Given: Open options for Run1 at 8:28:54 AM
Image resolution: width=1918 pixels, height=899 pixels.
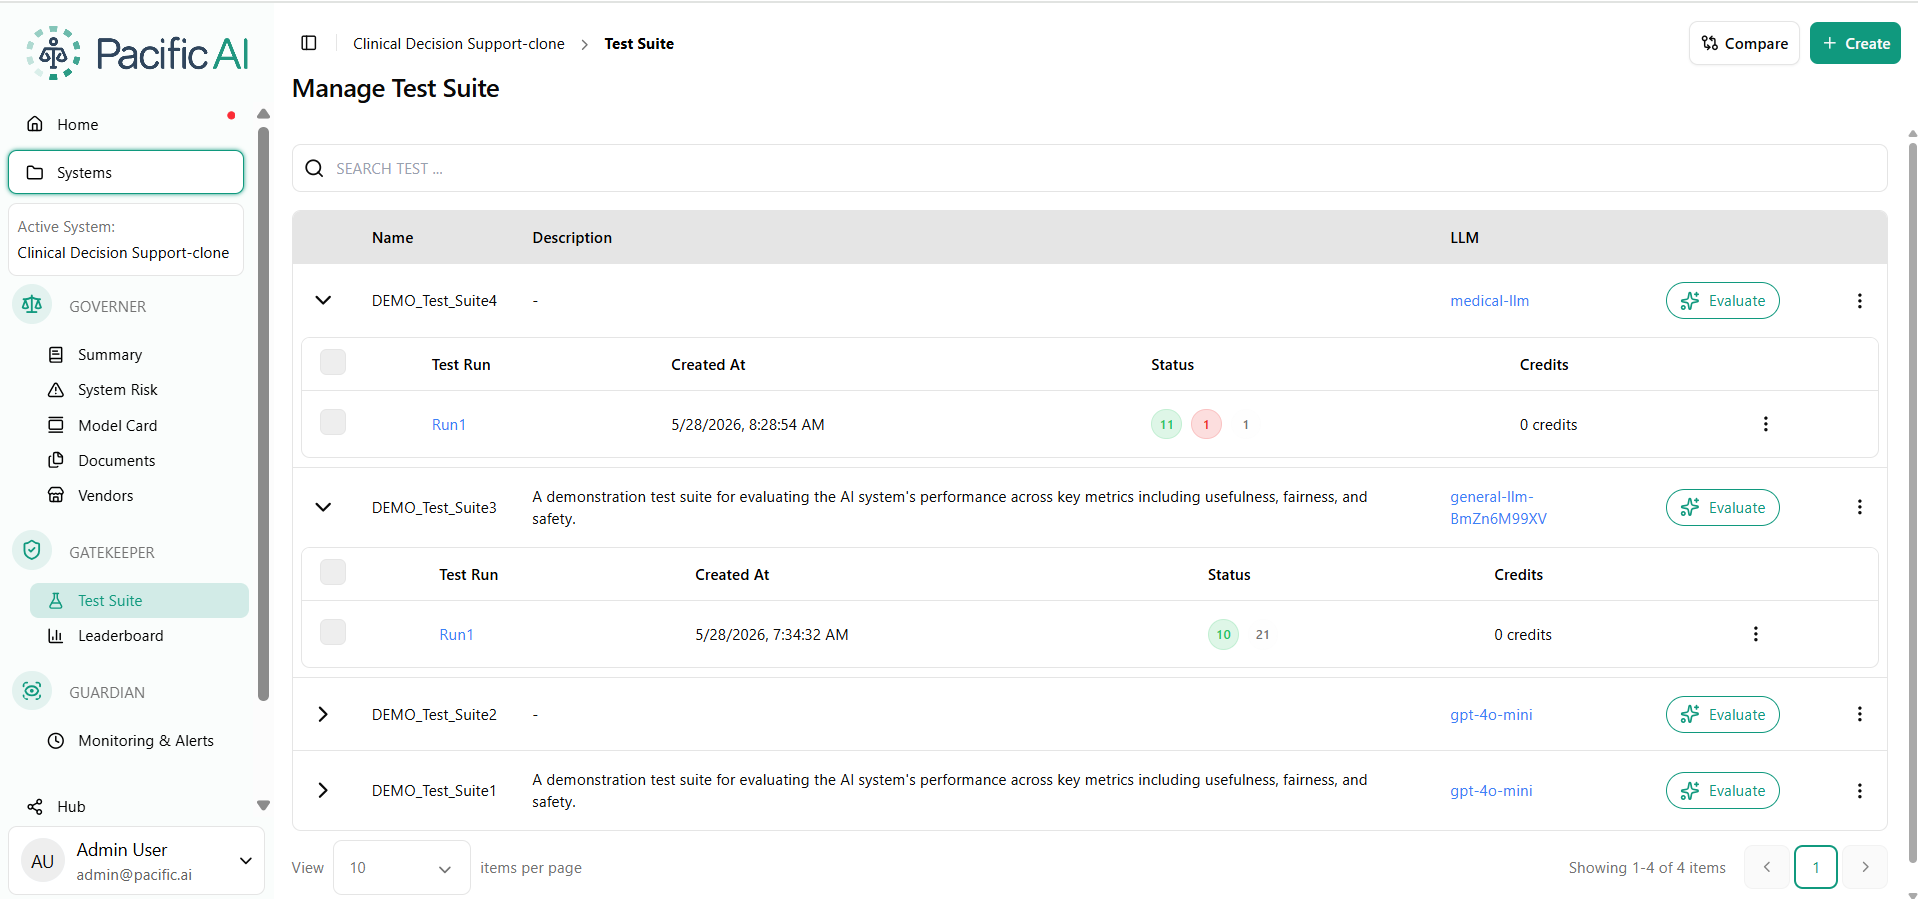Looking at the screenshot, I should click(1765, 424).
